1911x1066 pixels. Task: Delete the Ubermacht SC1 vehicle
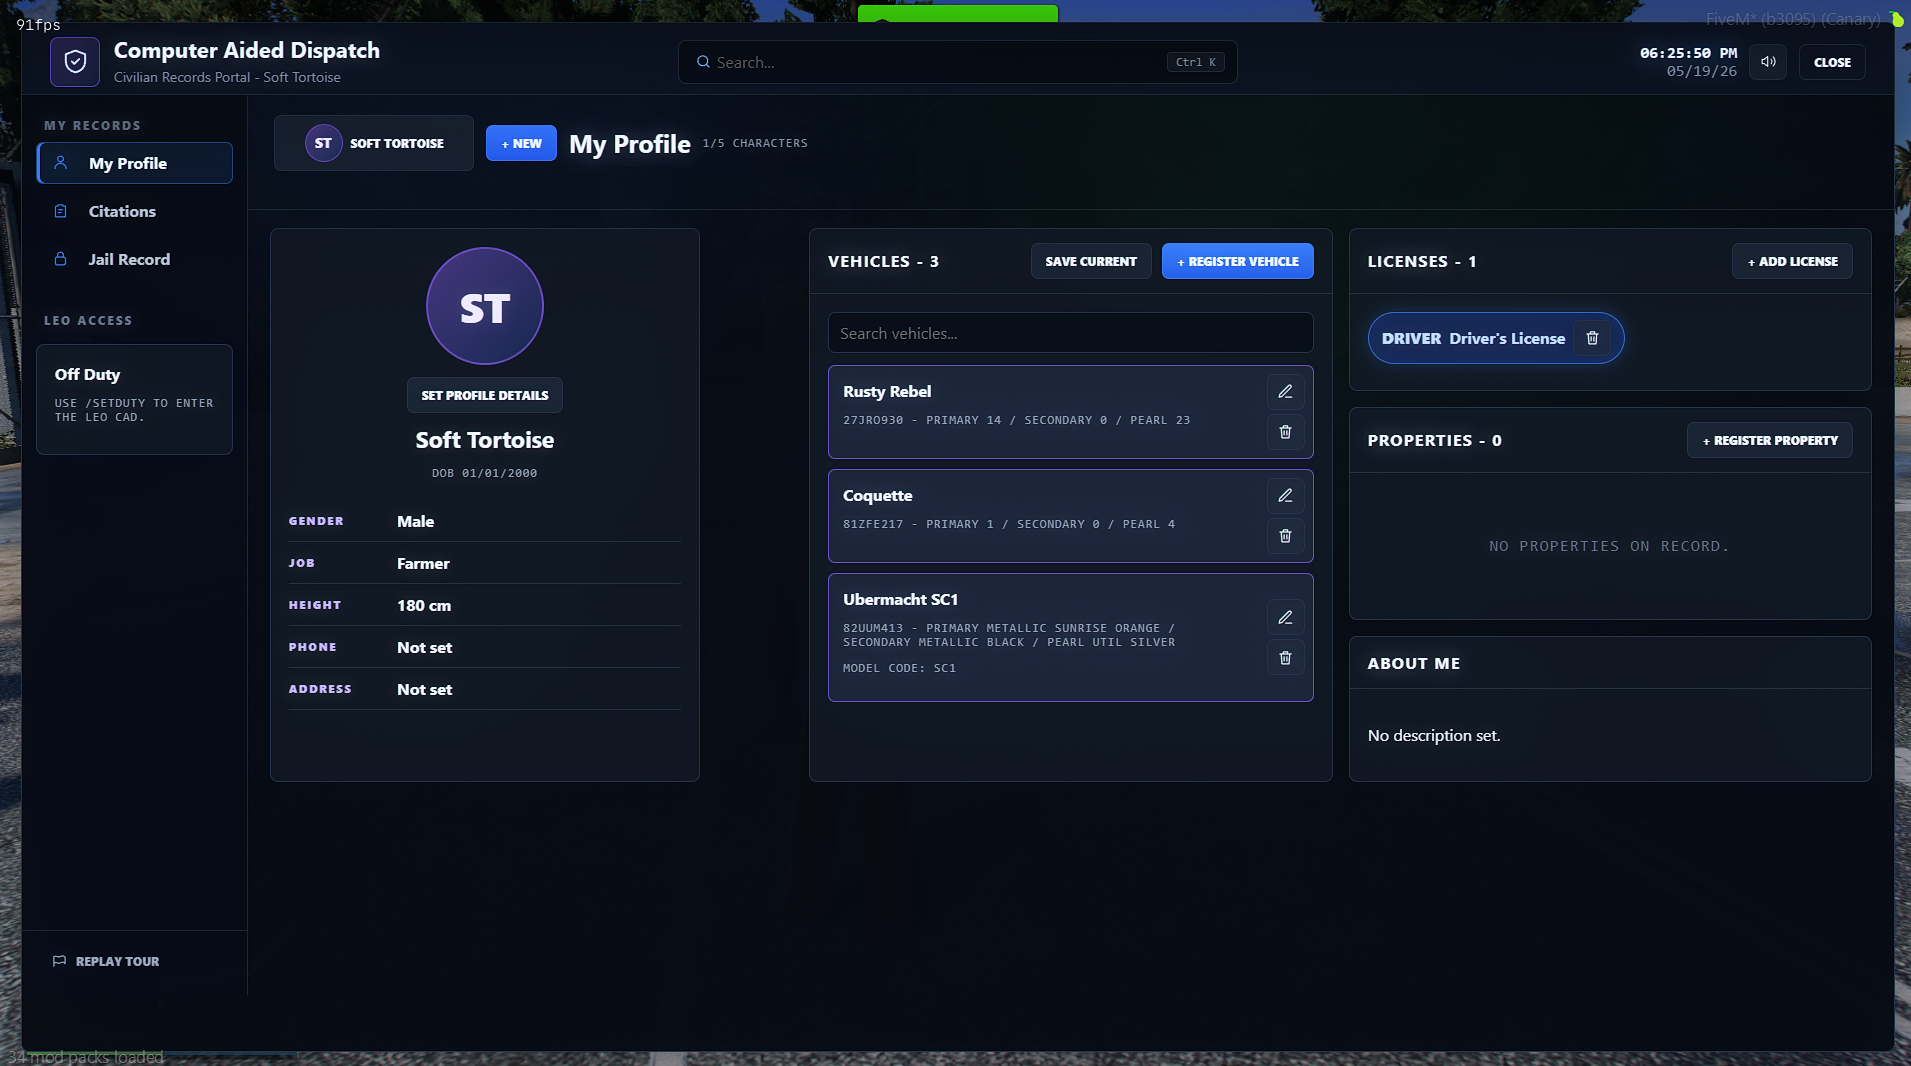pos(1285,658)
